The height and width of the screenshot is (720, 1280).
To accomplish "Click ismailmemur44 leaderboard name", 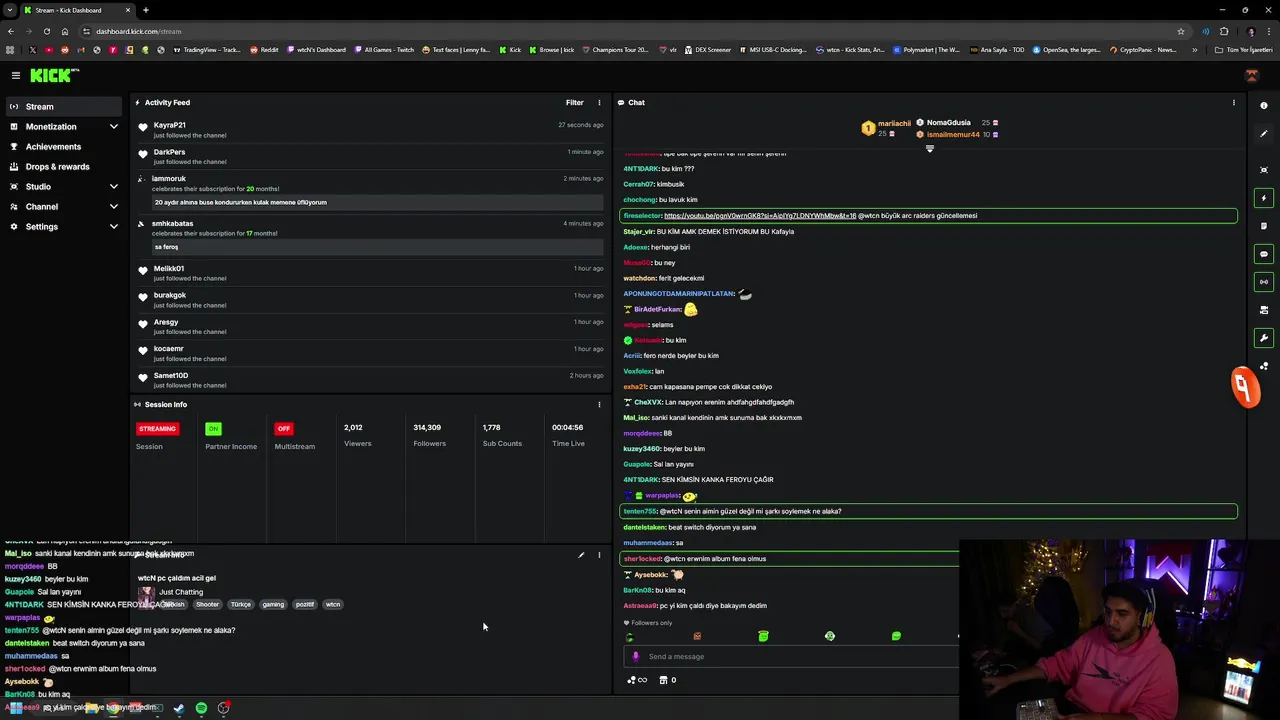I will 953,134.
